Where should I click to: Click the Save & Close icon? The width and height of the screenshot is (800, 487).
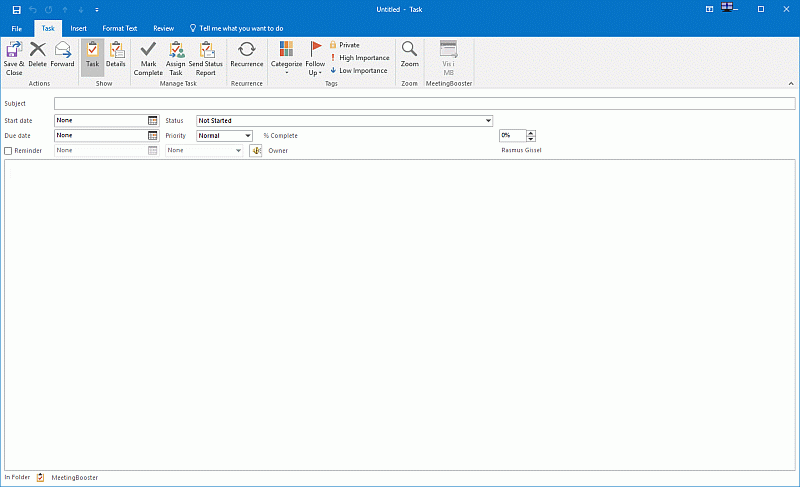(x=14, y=59)
